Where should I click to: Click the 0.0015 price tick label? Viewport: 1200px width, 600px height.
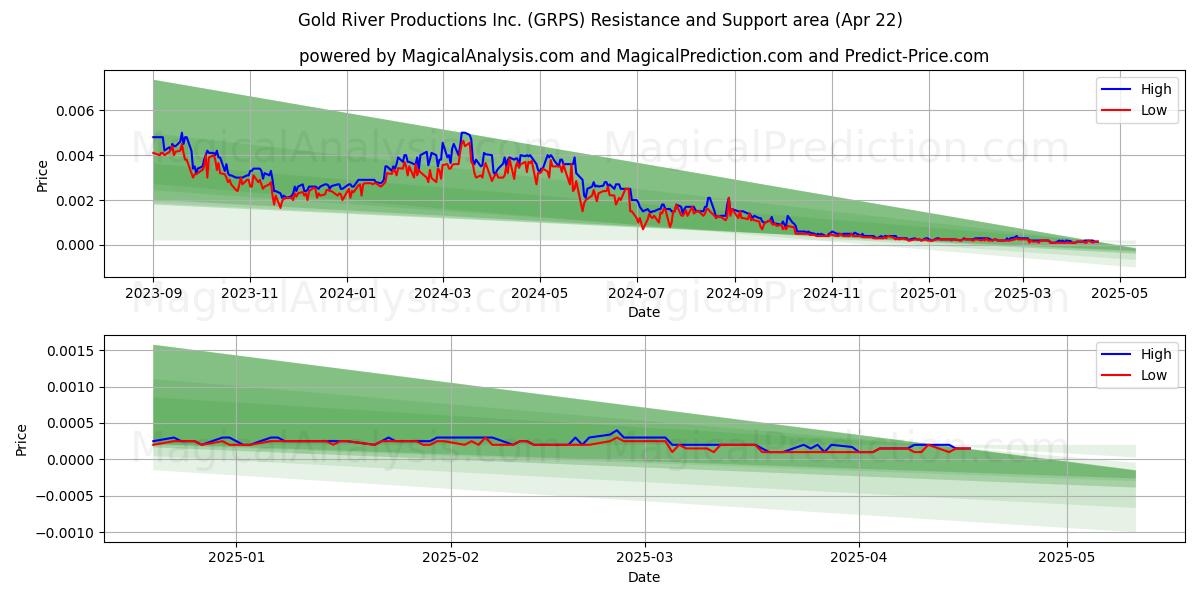[72, 351]
